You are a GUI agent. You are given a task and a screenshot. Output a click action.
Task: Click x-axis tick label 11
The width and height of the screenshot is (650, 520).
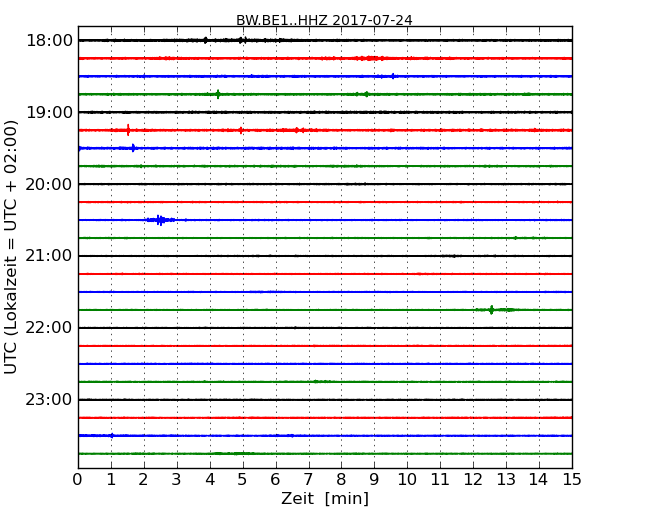[440, 480]
